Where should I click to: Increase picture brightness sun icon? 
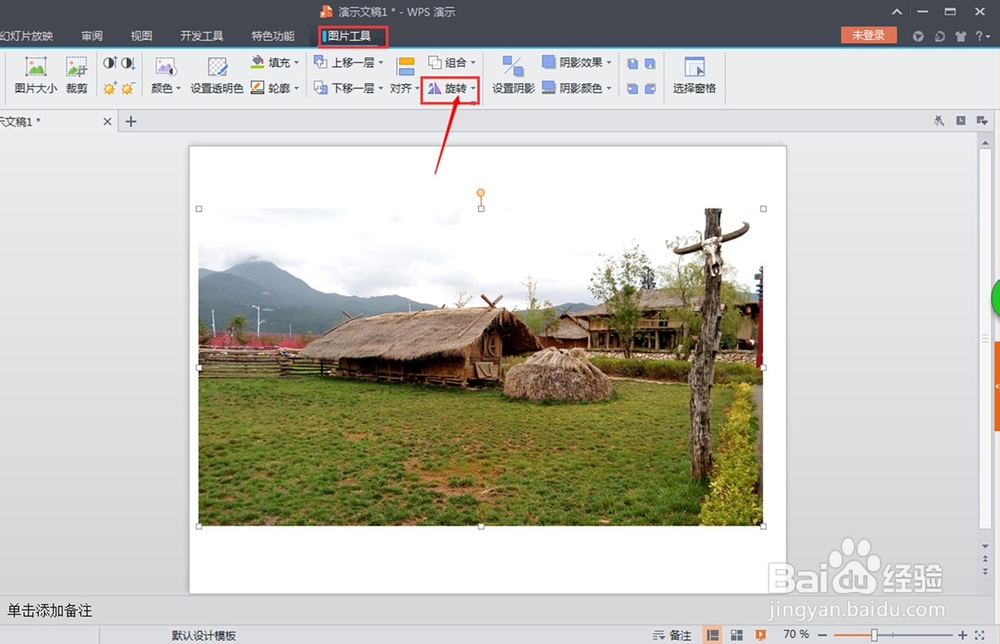click(110, 88)
